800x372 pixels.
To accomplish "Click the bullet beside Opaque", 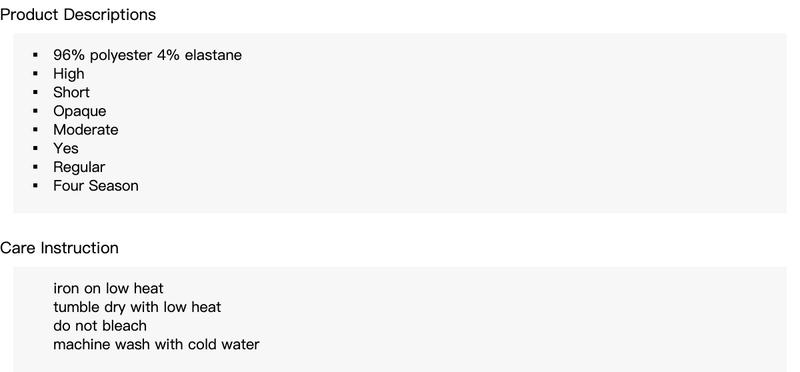I will (x=35, y=111).
